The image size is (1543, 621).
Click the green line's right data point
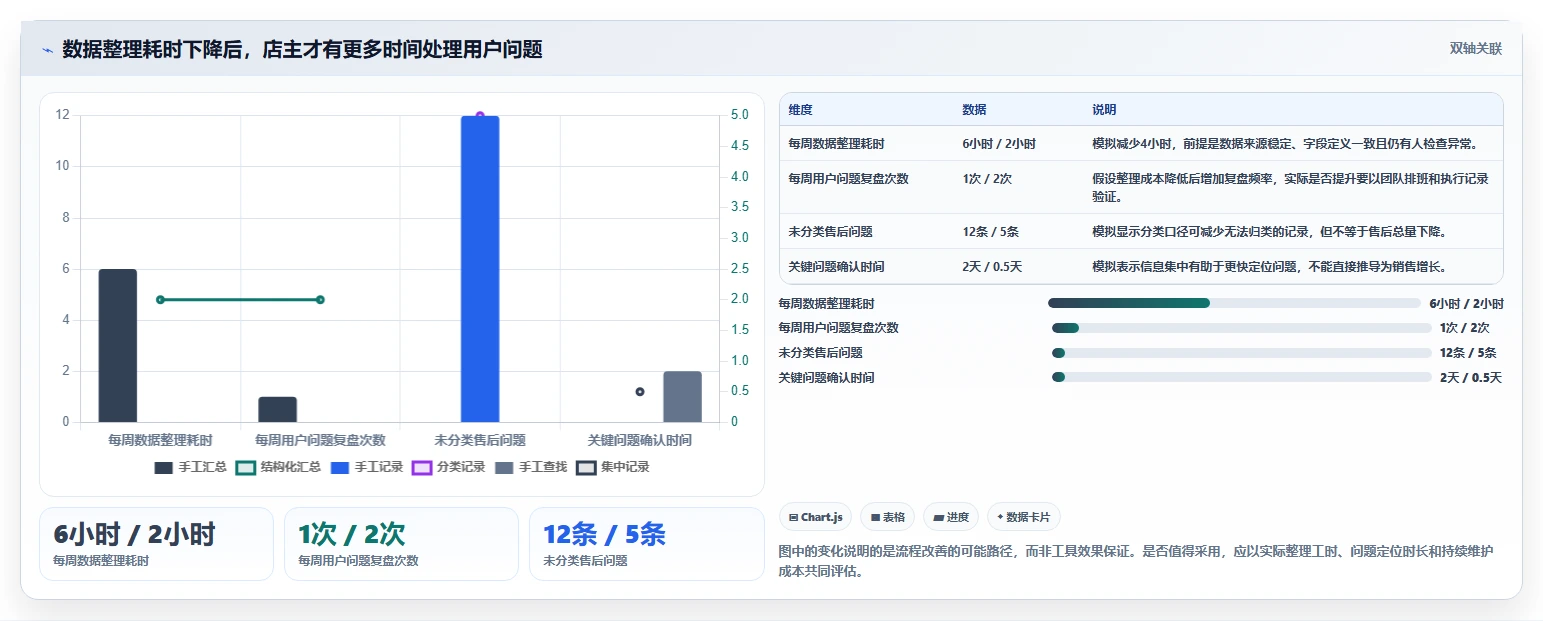320,299
